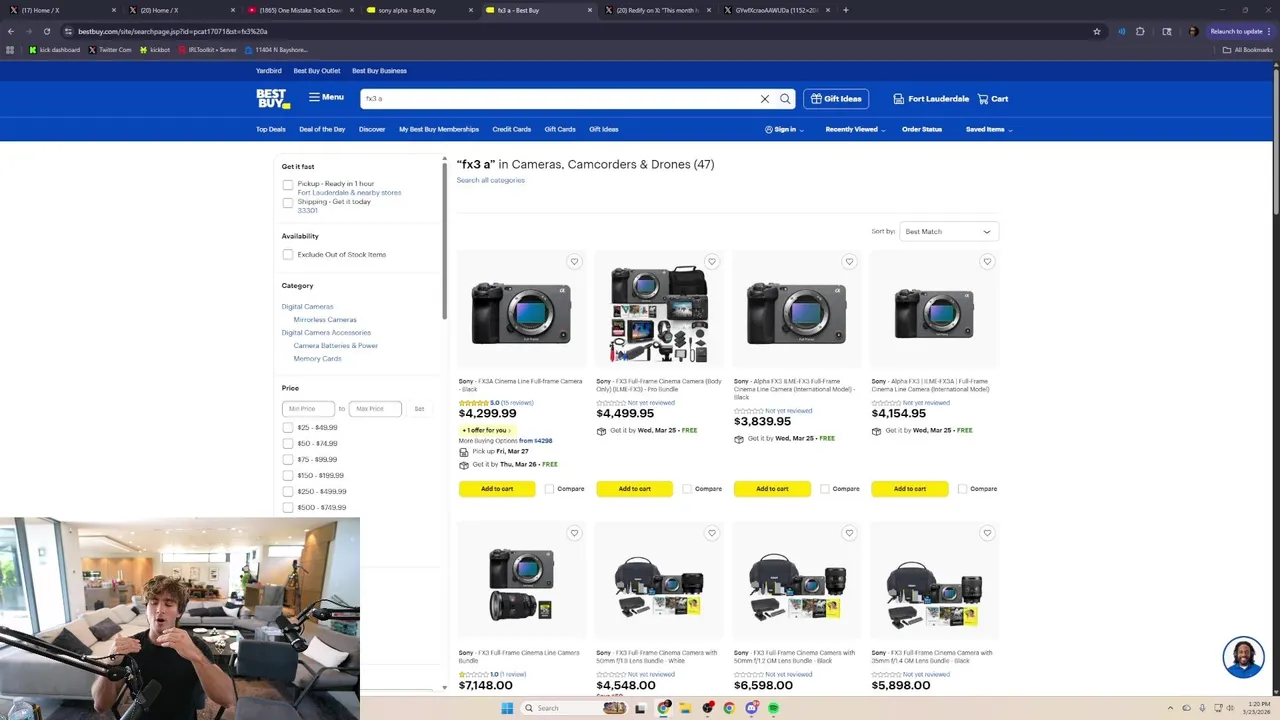Screen dimensions: 1280x720
Task: Add $4,499.95 FX3 Pro Bundle to cart
Action: click(x=635, y=489)
